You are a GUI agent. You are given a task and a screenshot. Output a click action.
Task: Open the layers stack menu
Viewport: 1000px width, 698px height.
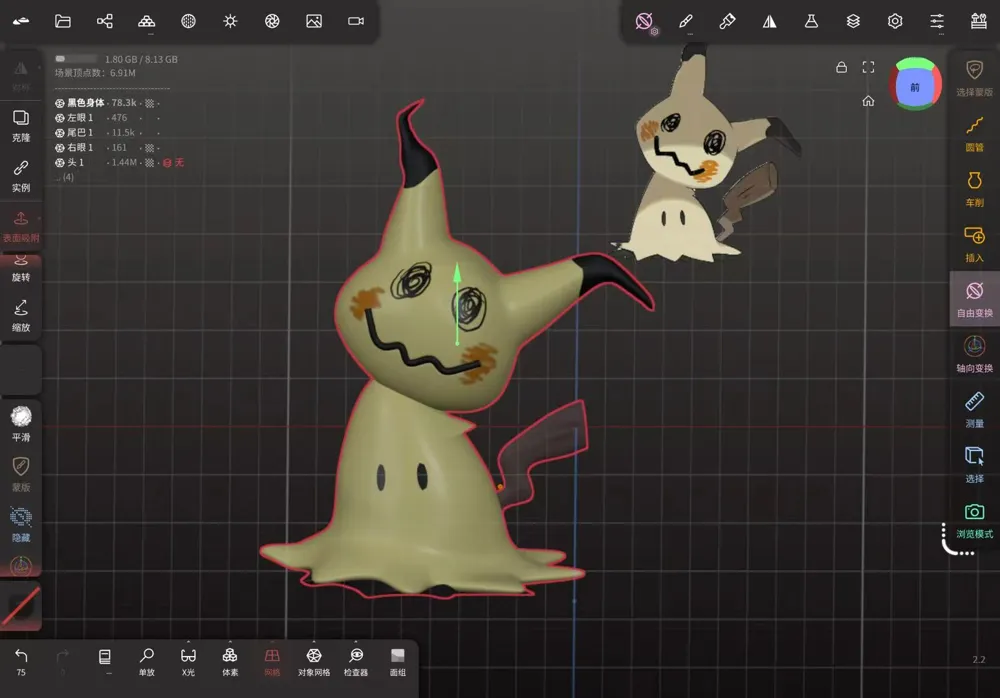(x=853, y=21)
